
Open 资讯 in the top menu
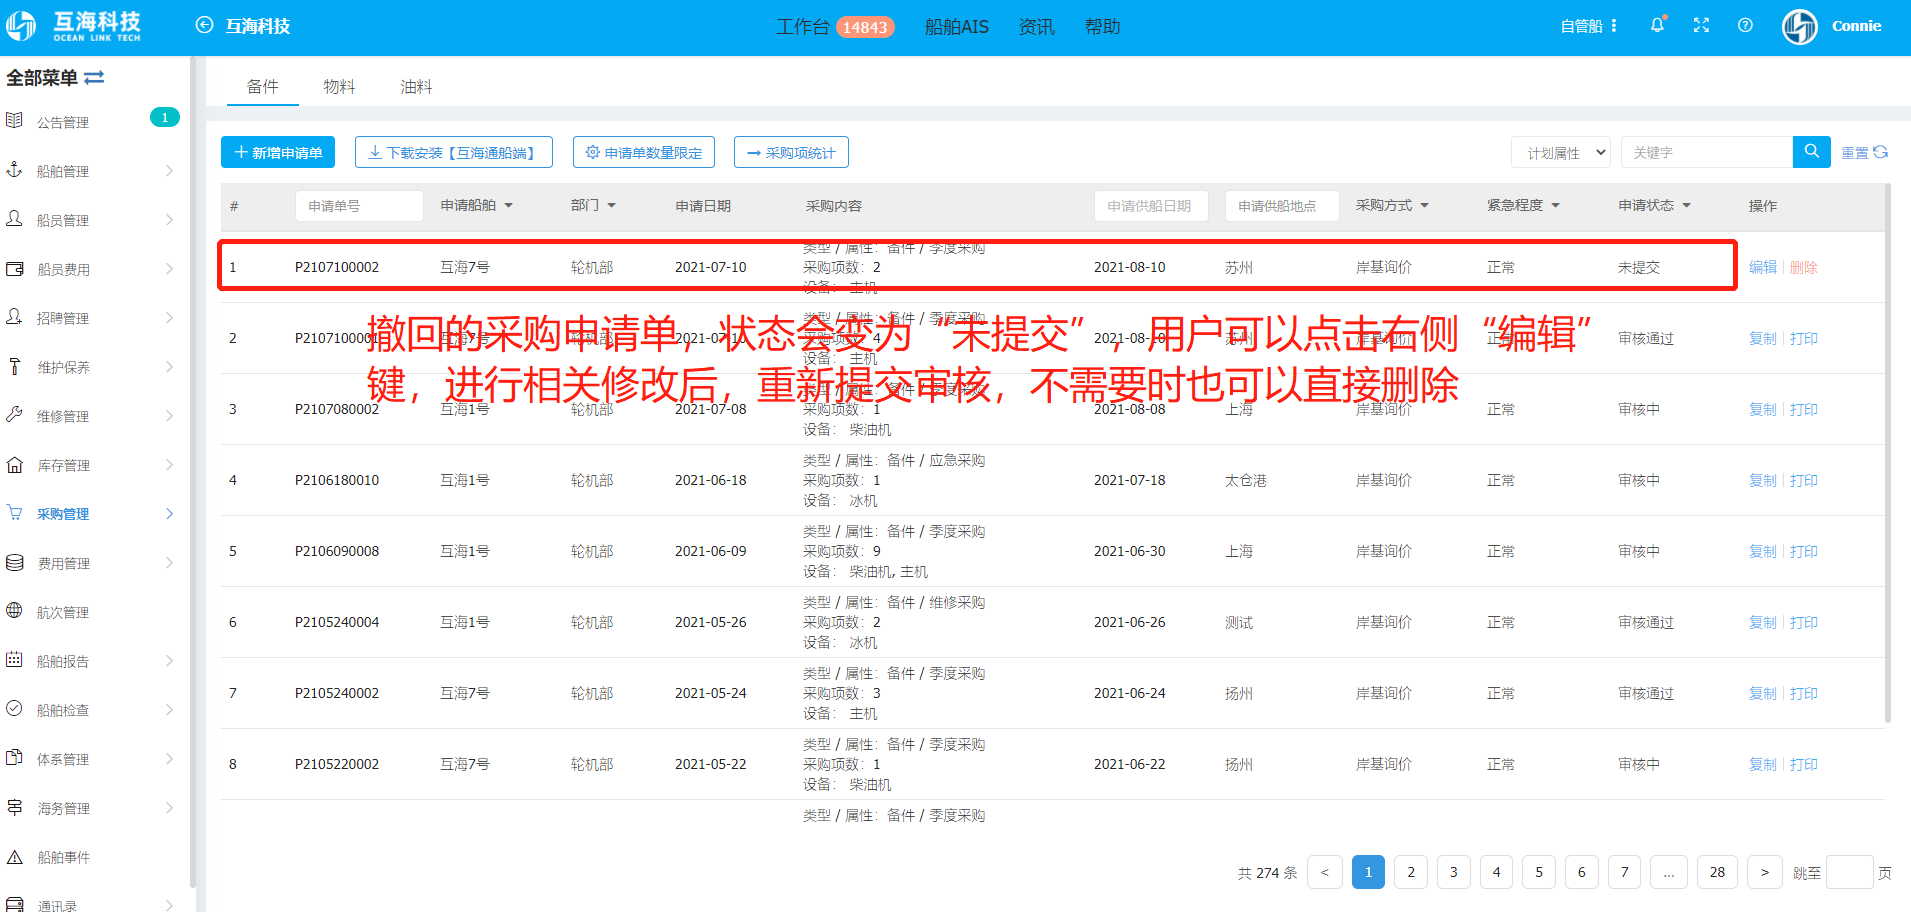pyautogui.click(x=1036, y=27)
